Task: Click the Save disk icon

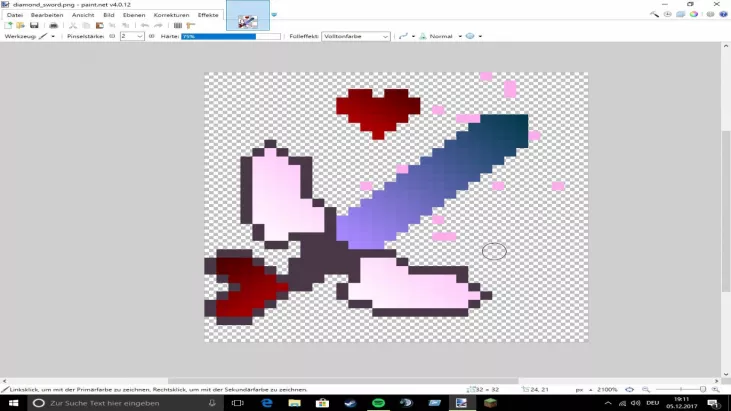Action: click(34, 25)
